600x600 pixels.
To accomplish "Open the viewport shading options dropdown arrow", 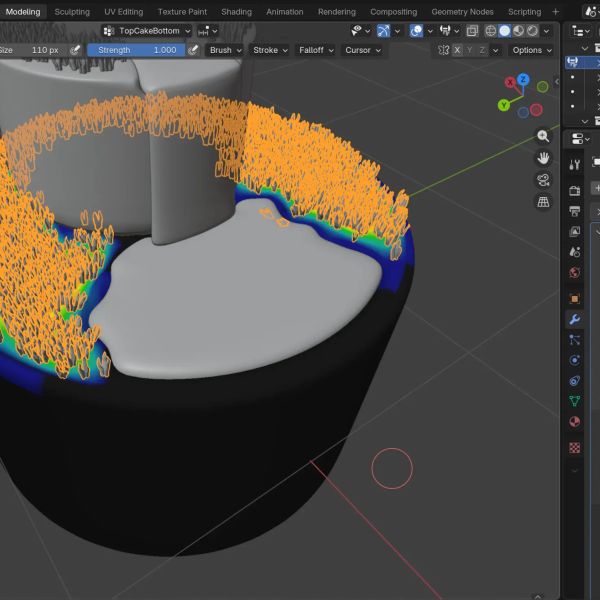I will 546,31.
